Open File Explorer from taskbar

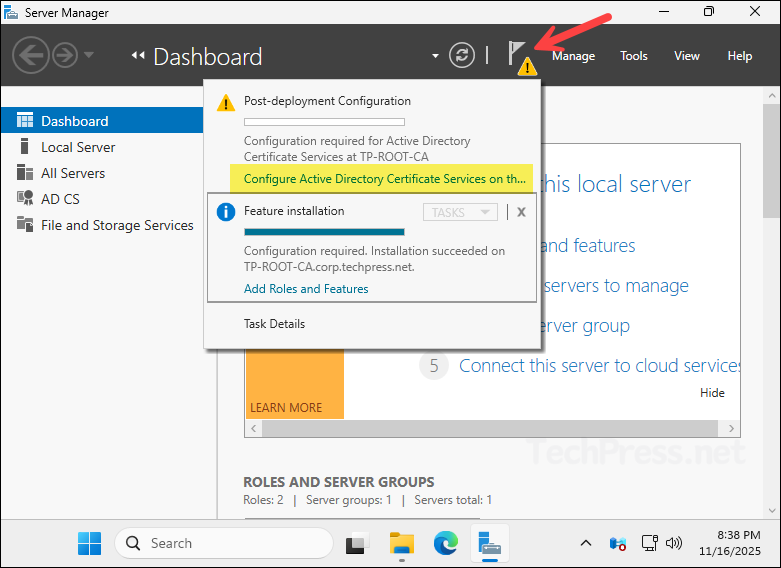pos(401,543)
